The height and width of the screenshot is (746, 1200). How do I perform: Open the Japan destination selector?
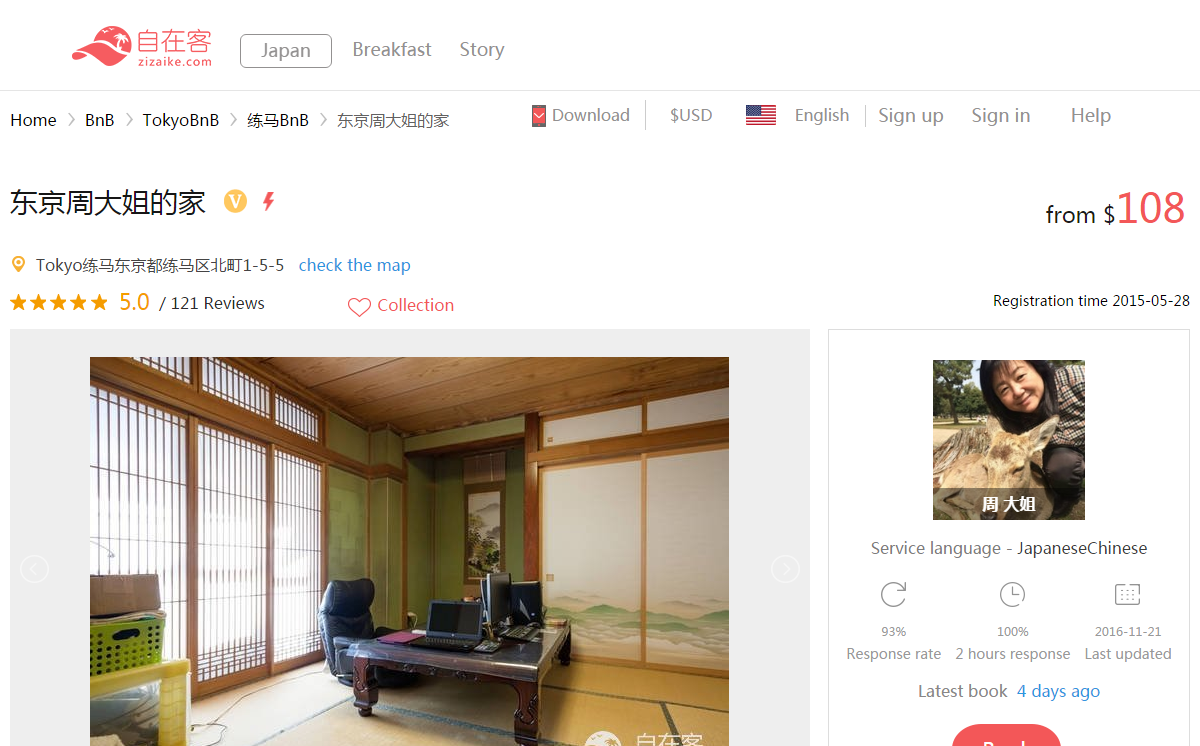pos(286,51)
